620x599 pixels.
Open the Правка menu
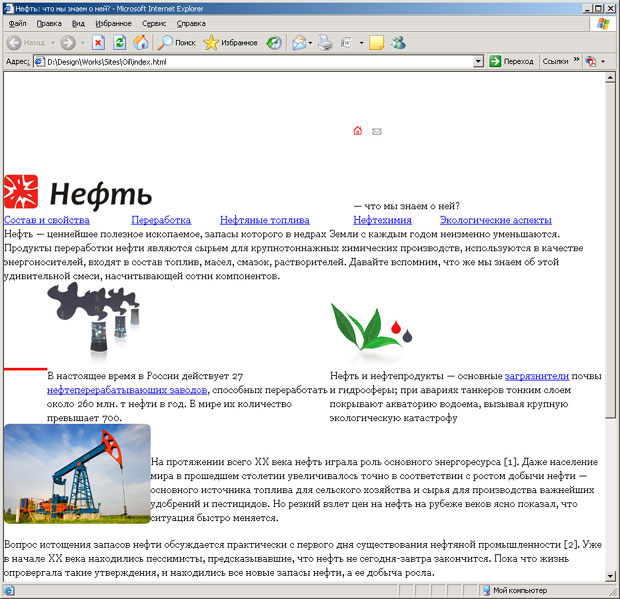[x=49, y=24]
